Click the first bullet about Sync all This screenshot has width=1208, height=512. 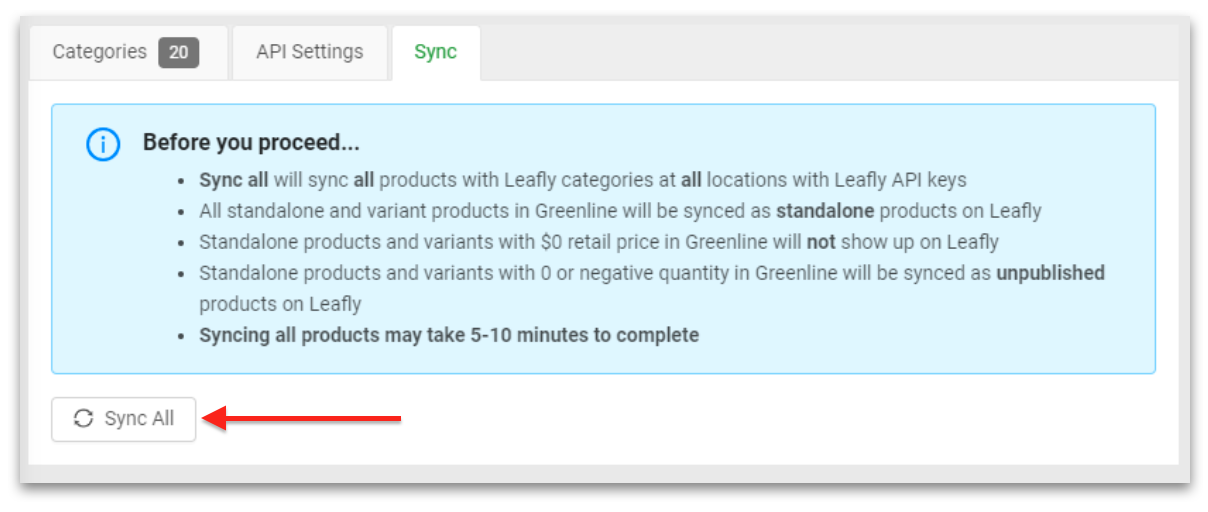tap(582, 180)
